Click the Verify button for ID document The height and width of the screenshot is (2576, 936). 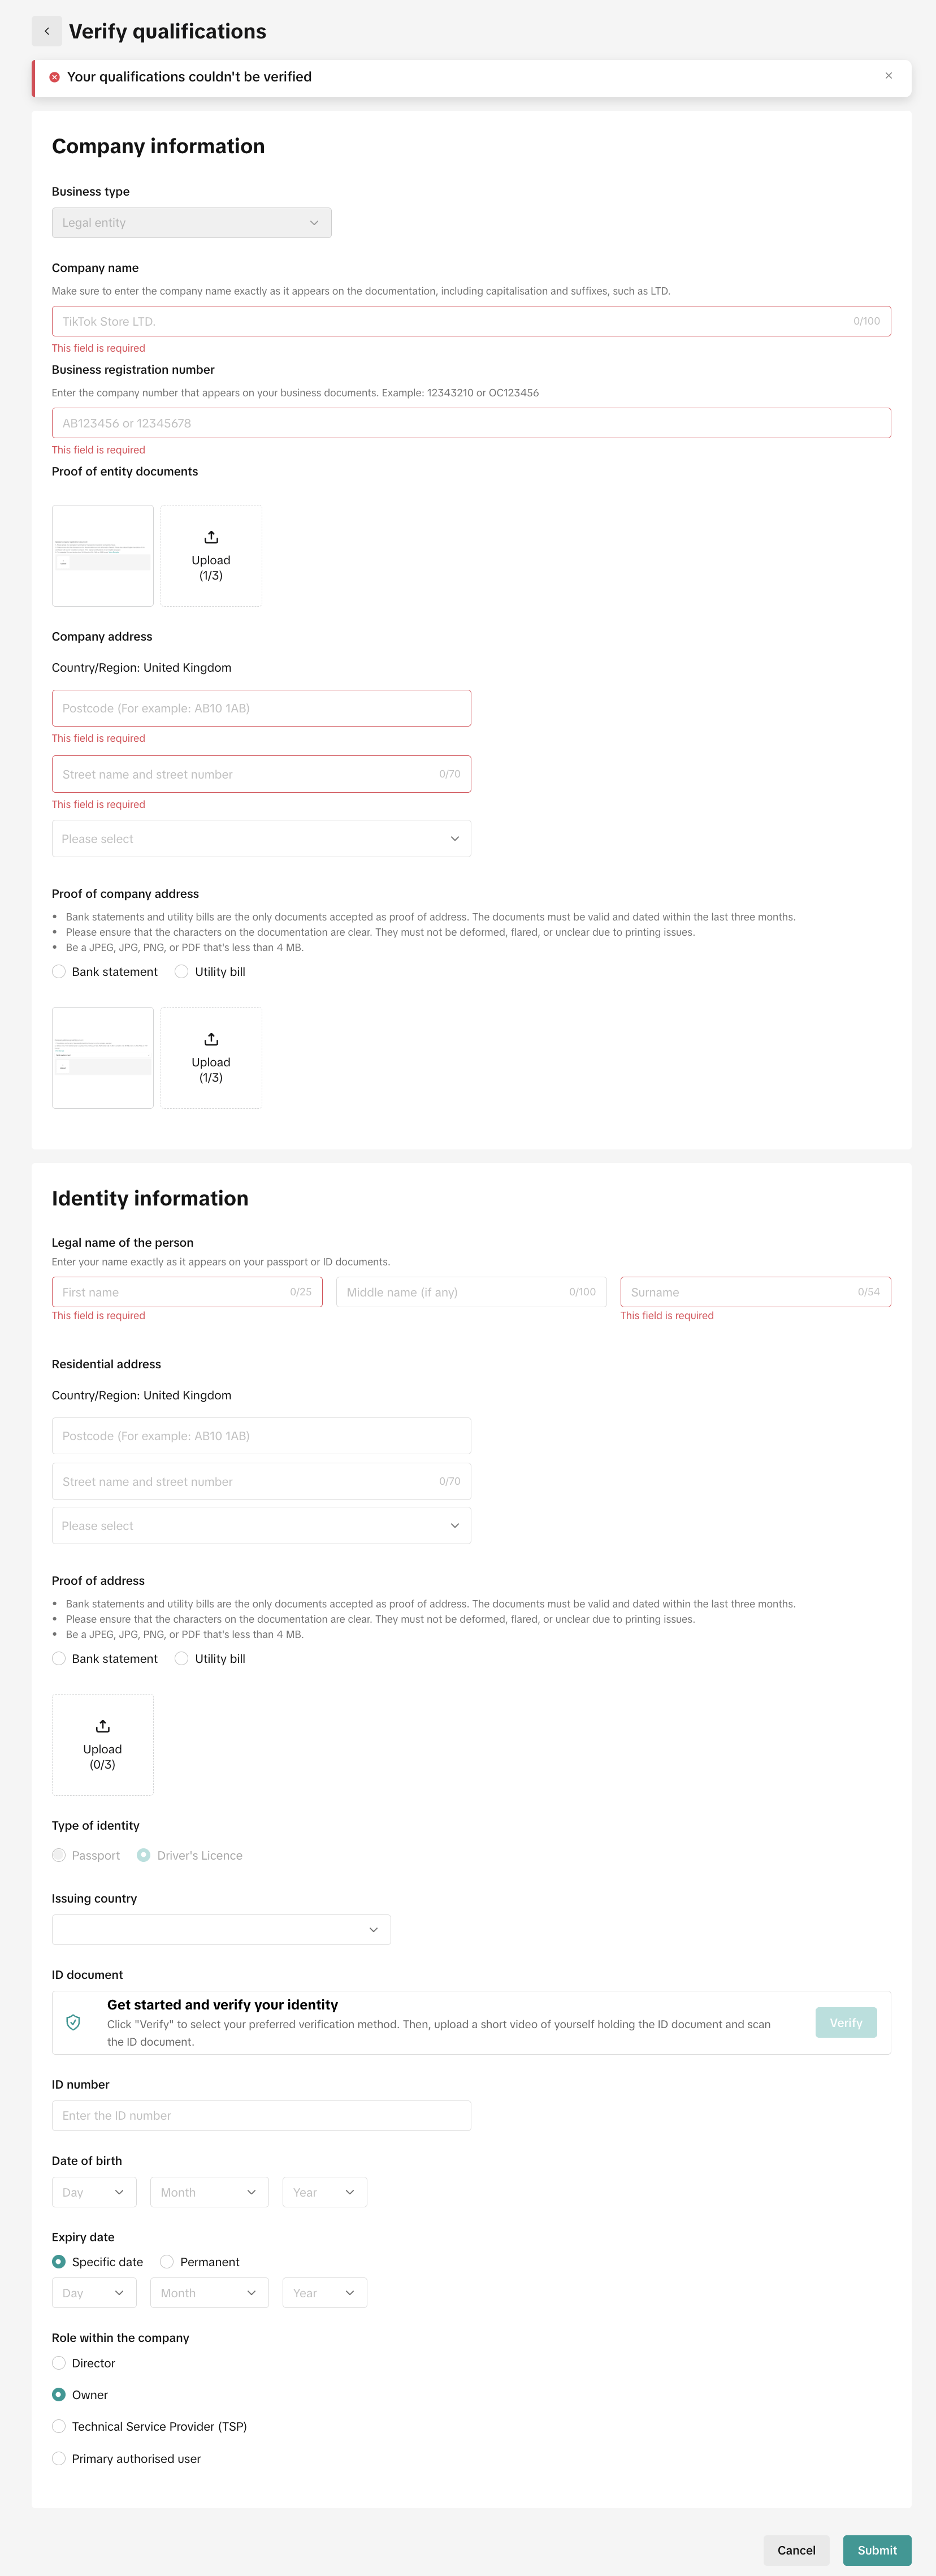point(846,2023)
